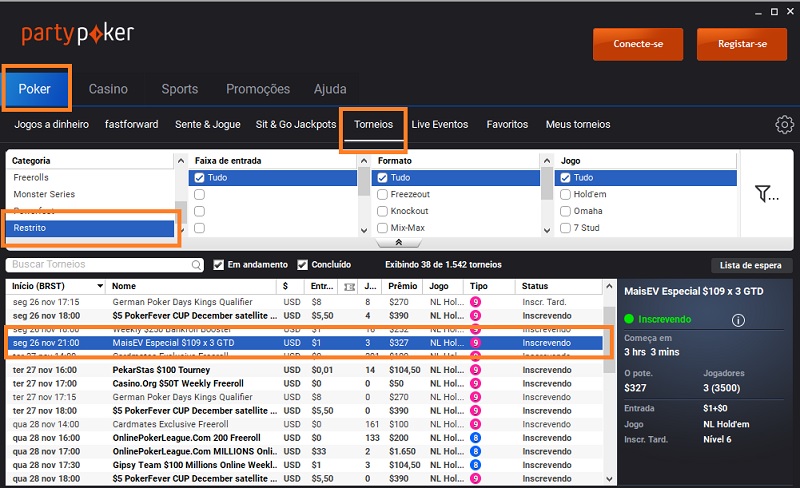Toggle the Tudo checkbox under Jogo

[x=565, y=178]
